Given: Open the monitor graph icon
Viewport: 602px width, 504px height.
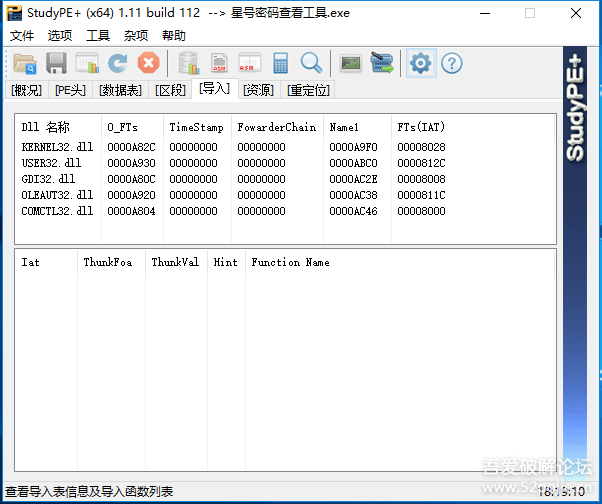Looking at the screenshot, I should pos(351,63).
